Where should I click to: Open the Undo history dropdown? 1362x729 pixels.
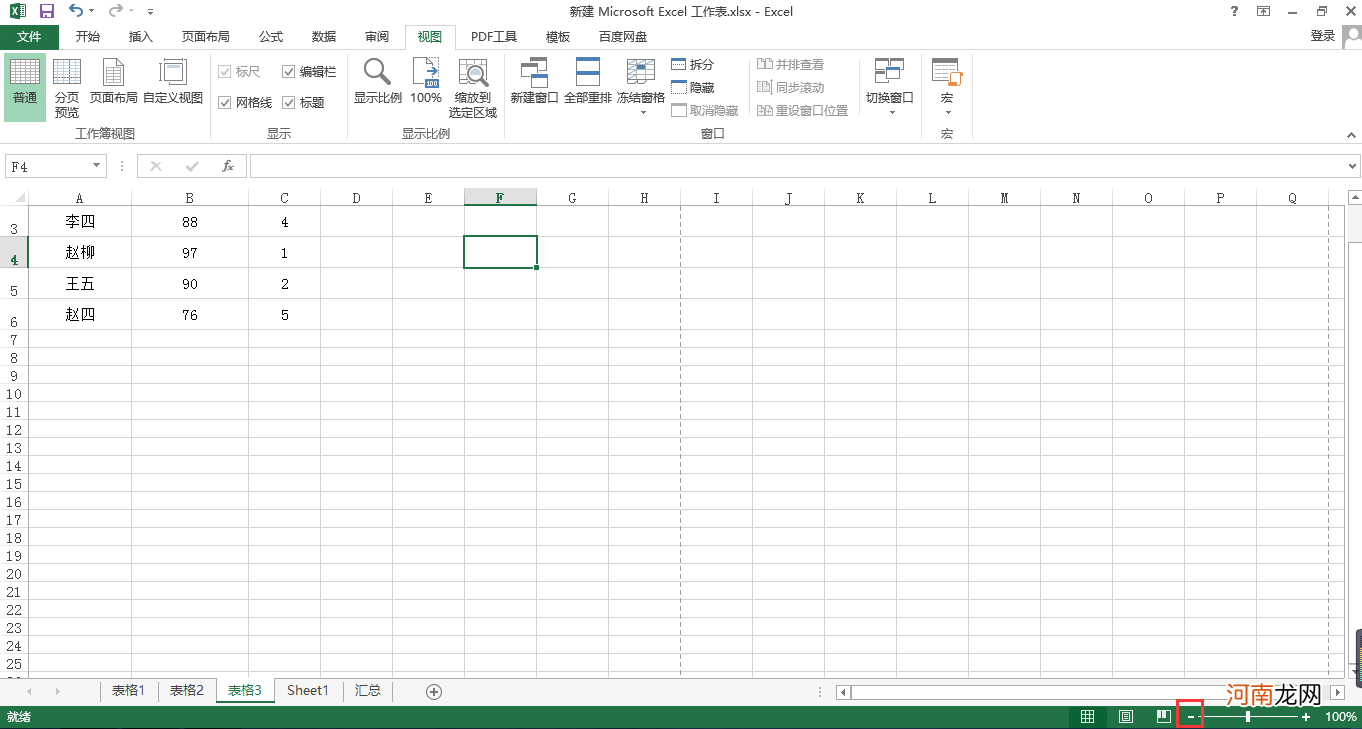point(92,11)
